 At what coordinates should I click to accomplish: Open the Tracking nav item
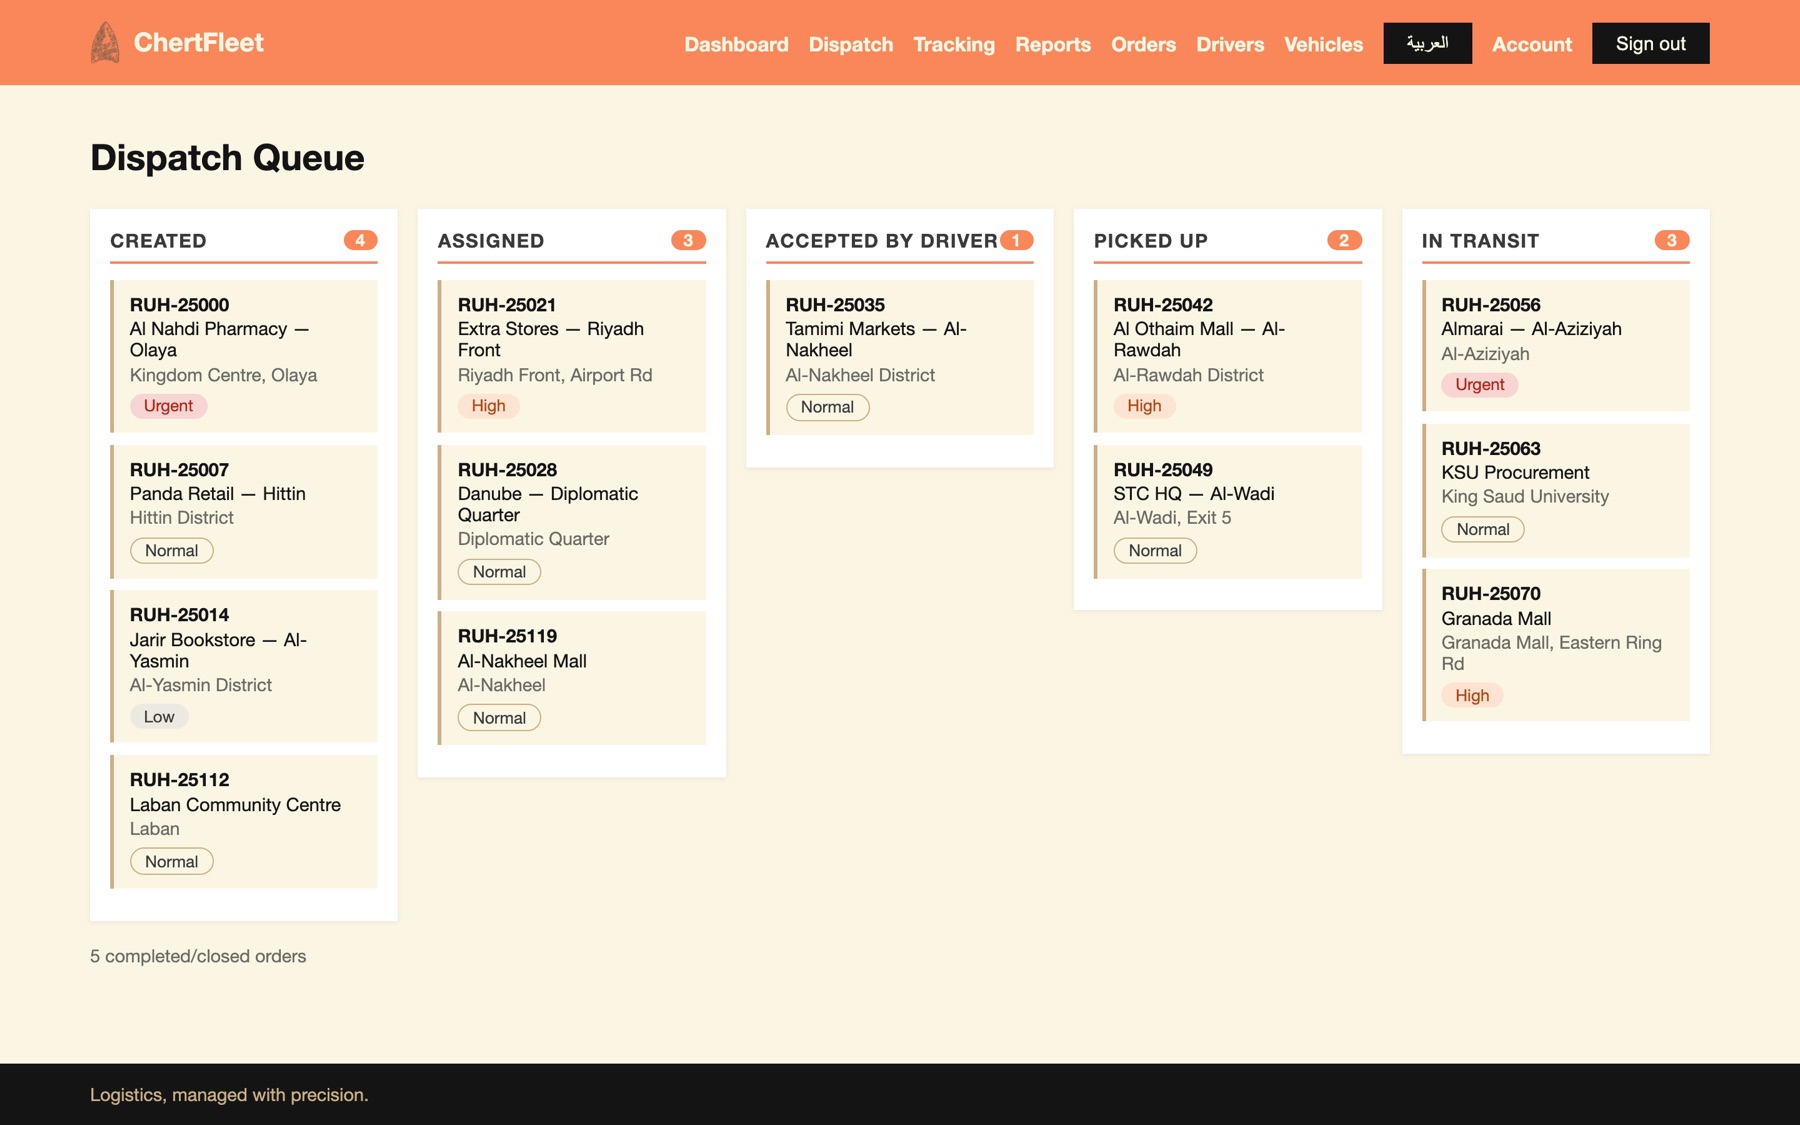[x=954, y=44]
